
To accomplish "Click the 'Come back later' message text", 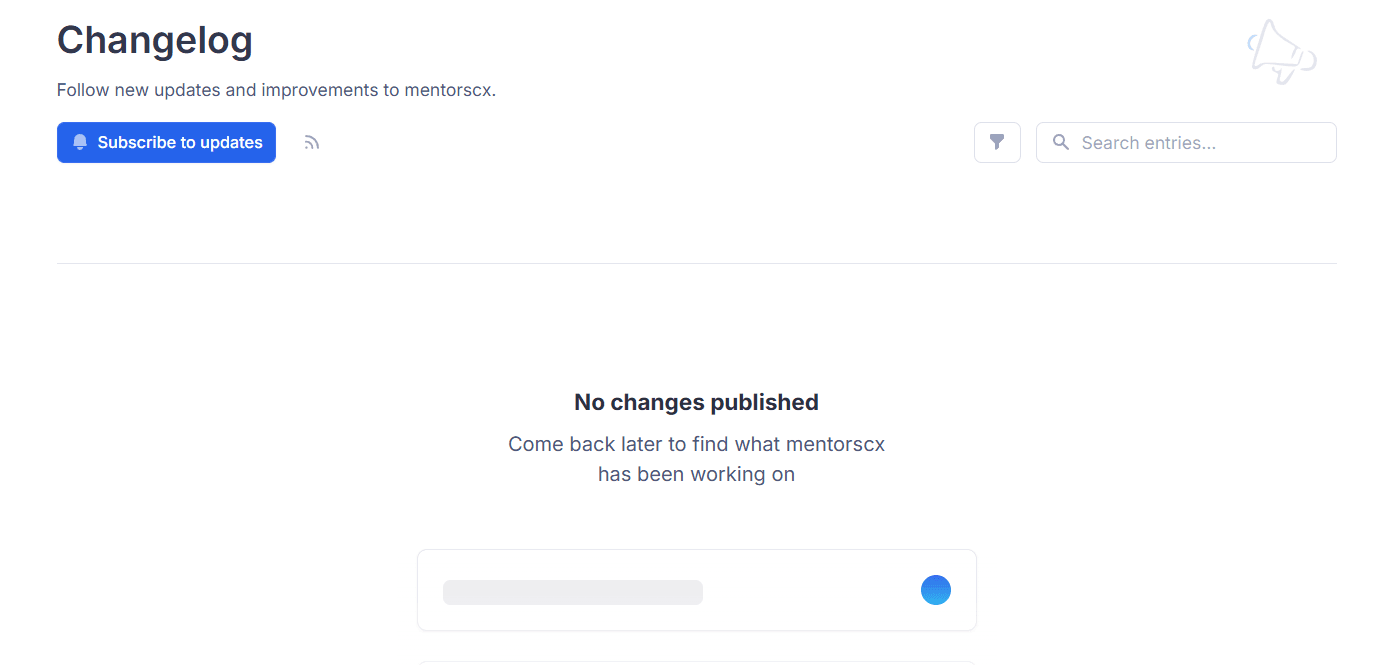I will [696, 459].
